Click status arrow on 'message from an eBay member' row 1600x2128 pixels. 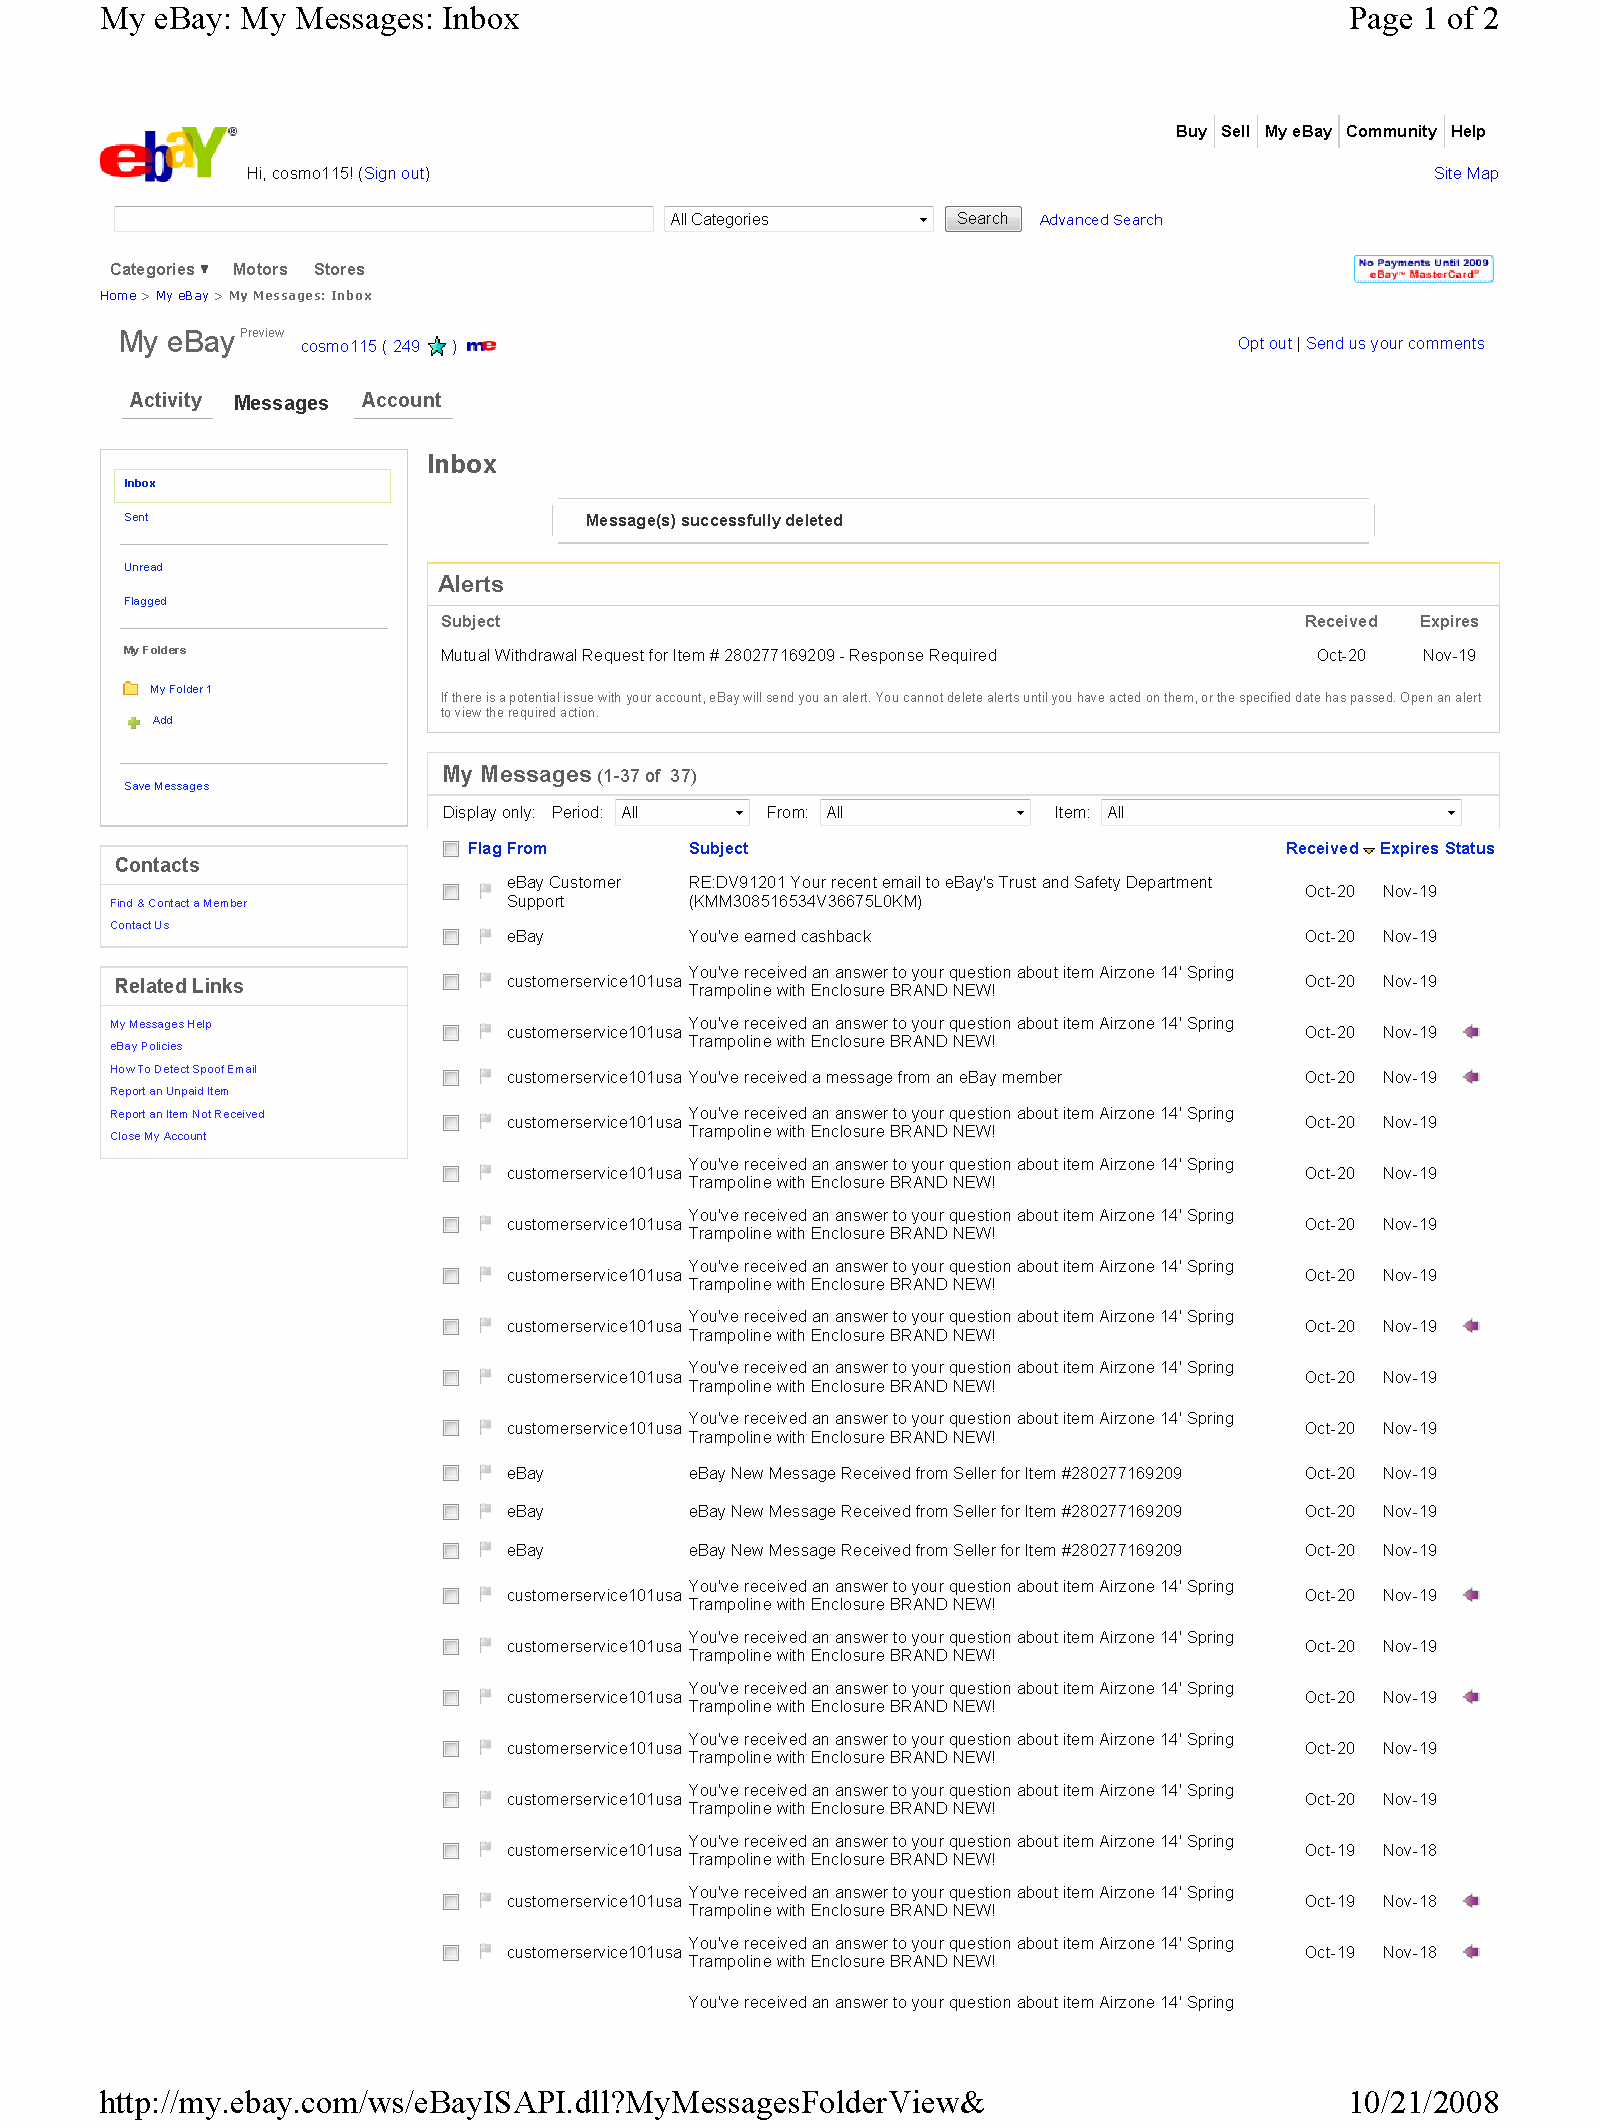[1471, 1077]
